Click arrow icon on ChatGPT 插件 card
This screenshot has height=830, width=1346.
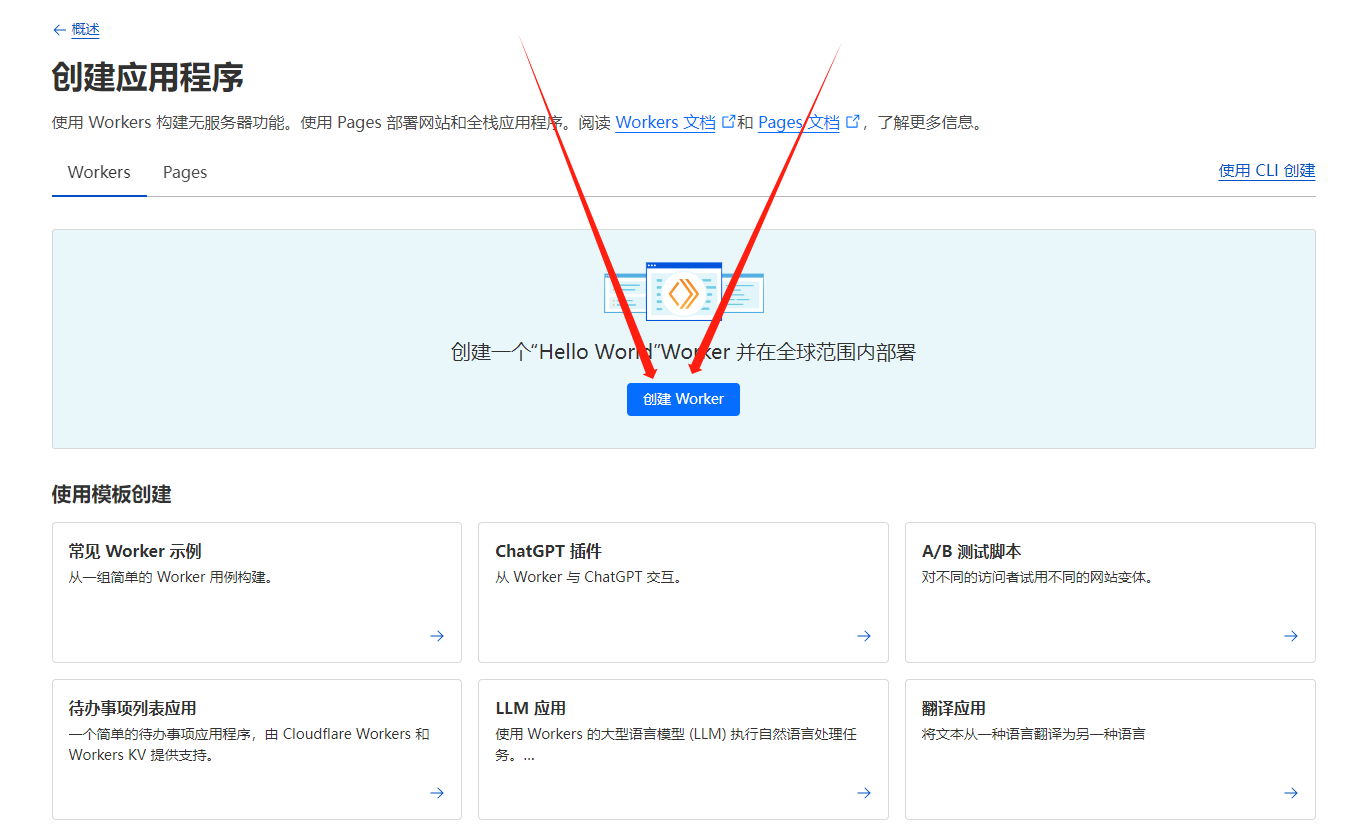pyautogui.click(x=864, y=636)
